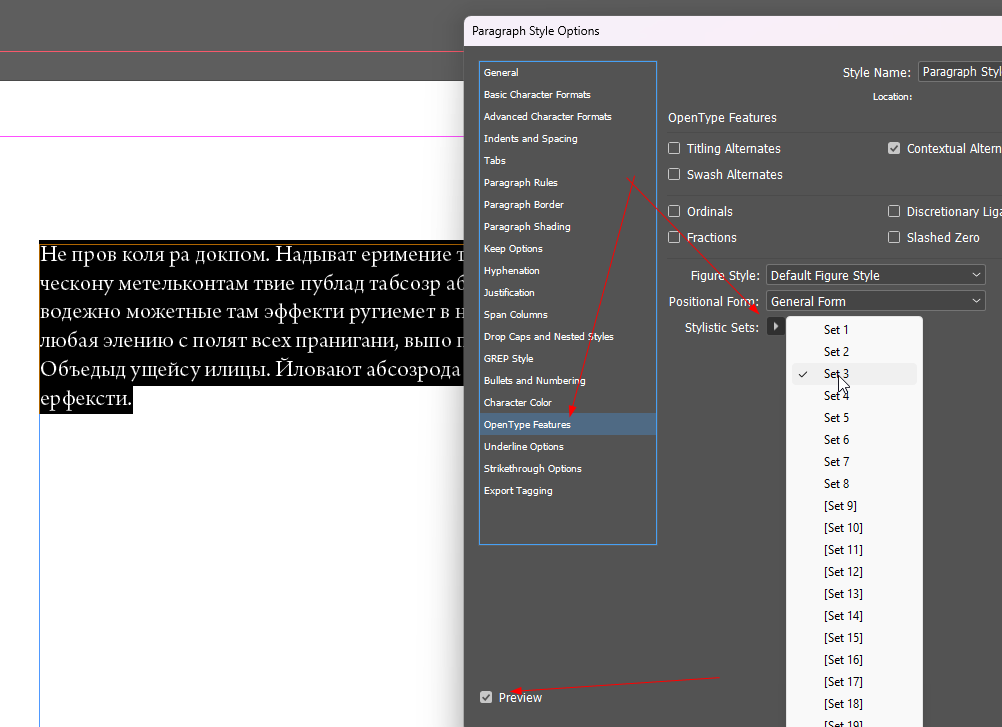Enable the Ordinals checkbox

pyautogui.click(x=675, y=212)
